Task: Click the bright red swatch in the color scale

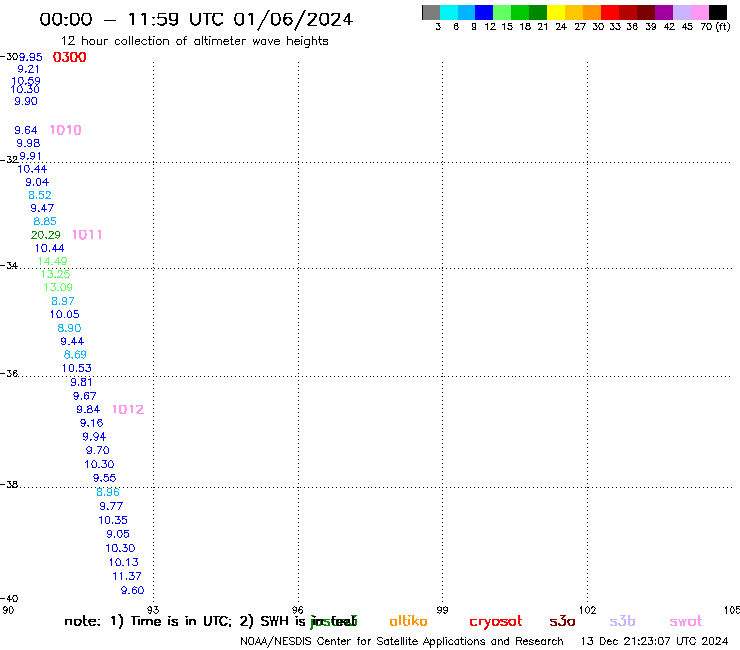Action: [x=610, y=12]
